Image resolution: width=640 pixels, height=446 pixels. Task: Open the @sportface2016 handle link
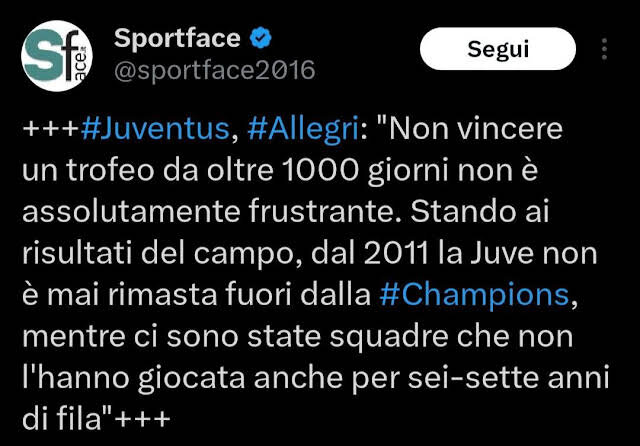click(x=215, y=70)
